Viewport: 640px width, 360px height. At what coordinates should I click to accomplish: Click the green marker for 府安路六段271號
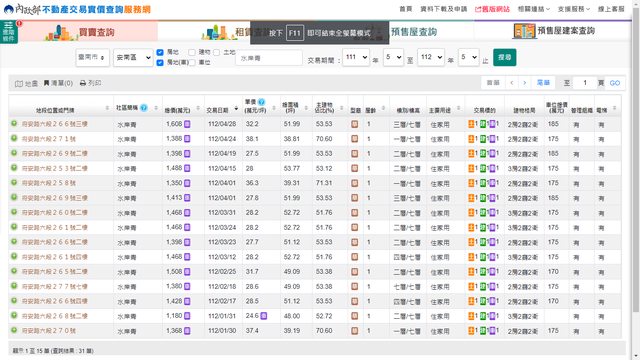(x=14, y=138)
